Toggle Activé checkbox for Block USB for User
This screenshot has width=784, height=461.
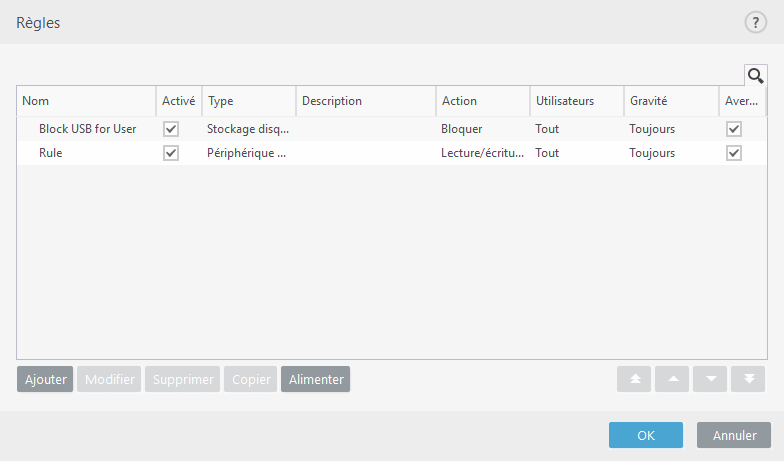171,129
